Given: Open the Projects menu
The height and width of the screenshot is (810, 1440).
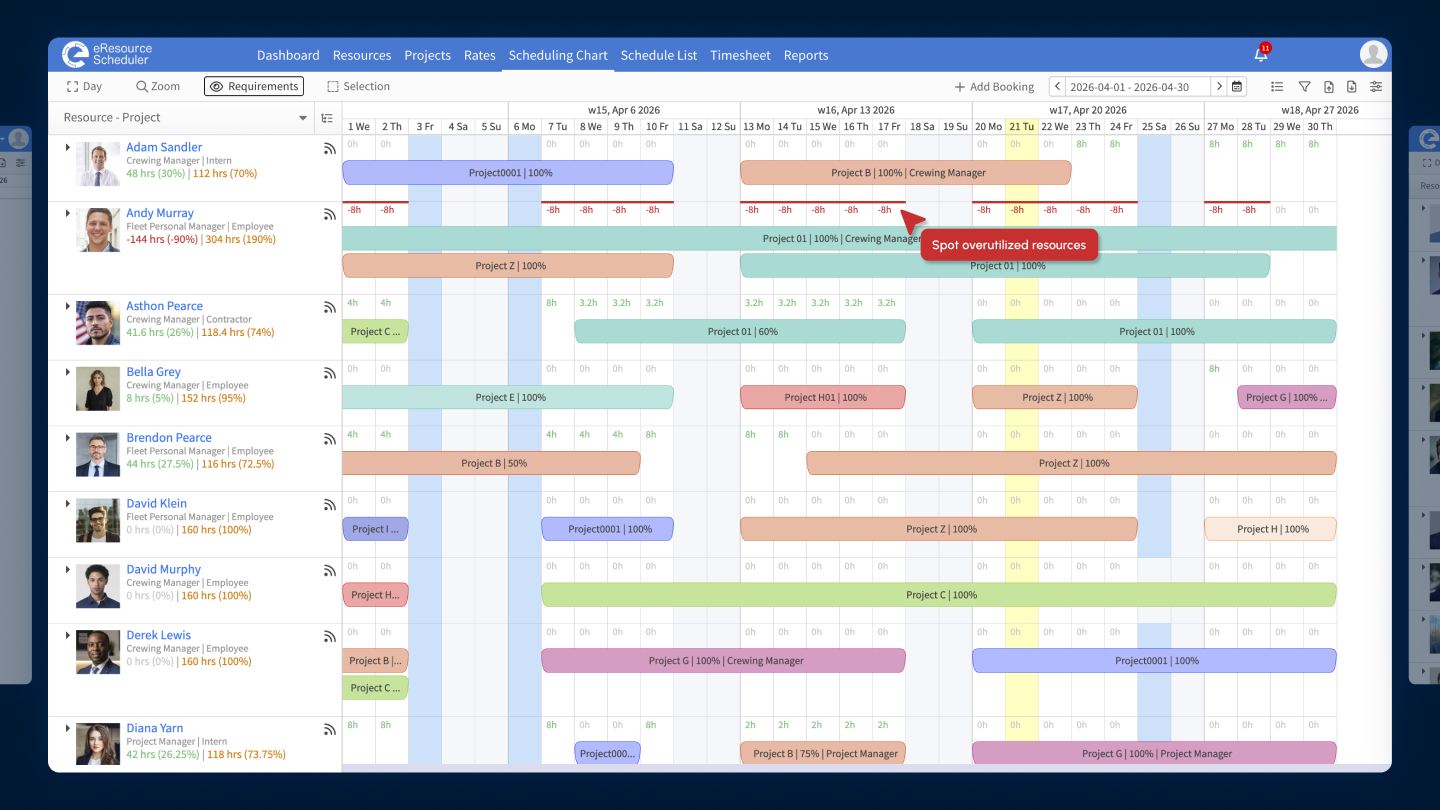Looking at the screenshot, I should click(427, 55).
